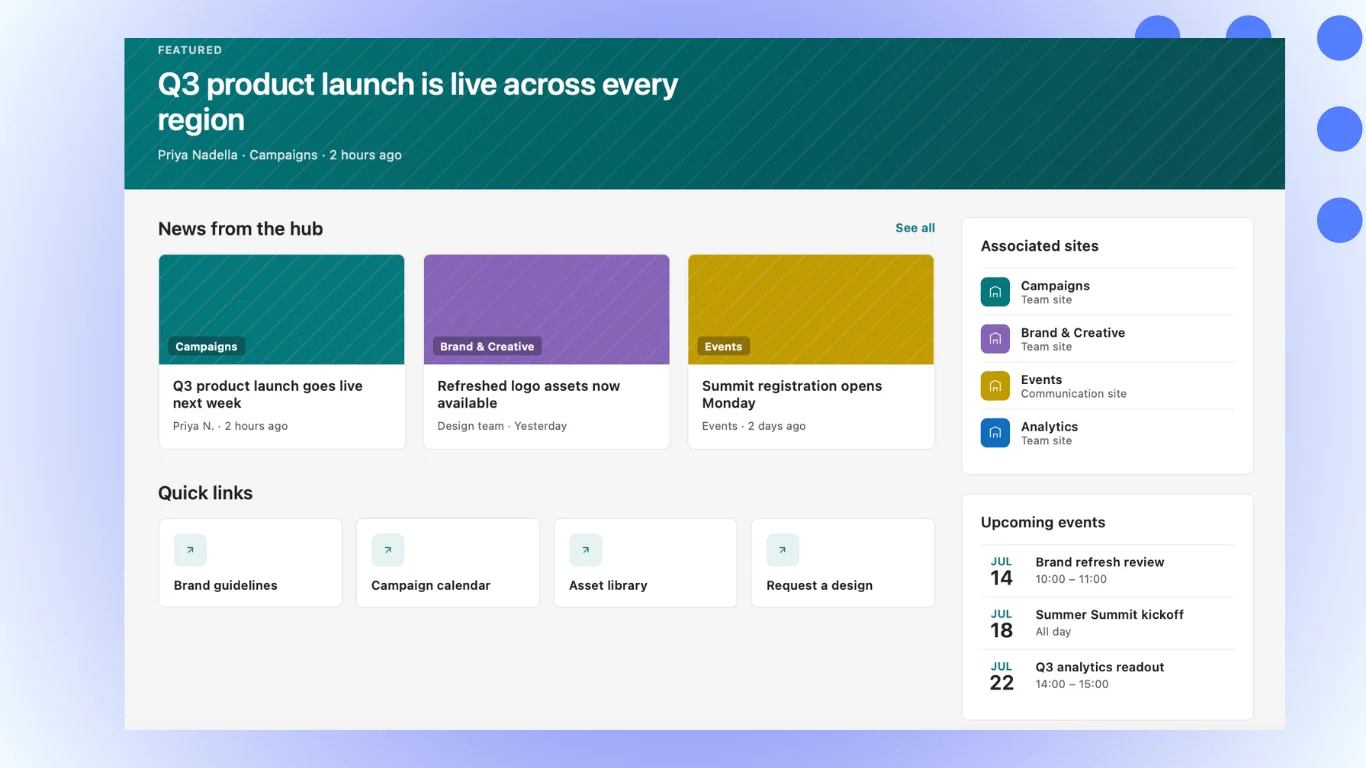Click the Asset library arrow icon
1366x768 pixels.
585,550
